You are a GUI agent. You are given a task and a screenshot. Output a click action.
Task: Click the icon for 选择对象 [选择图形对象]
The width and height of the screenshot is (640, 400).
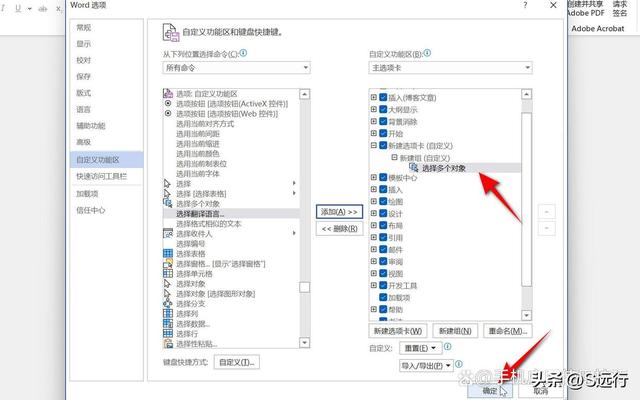[x=167, y=293]
